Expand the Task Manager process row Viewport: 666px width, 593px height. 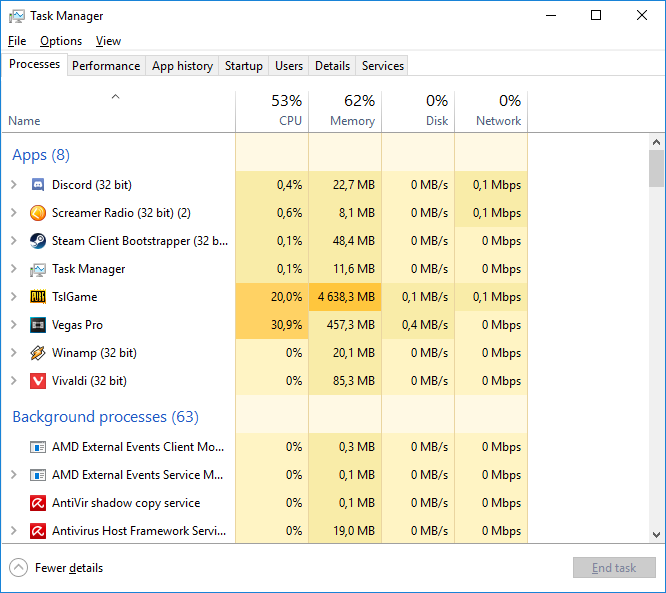(14, 269)
